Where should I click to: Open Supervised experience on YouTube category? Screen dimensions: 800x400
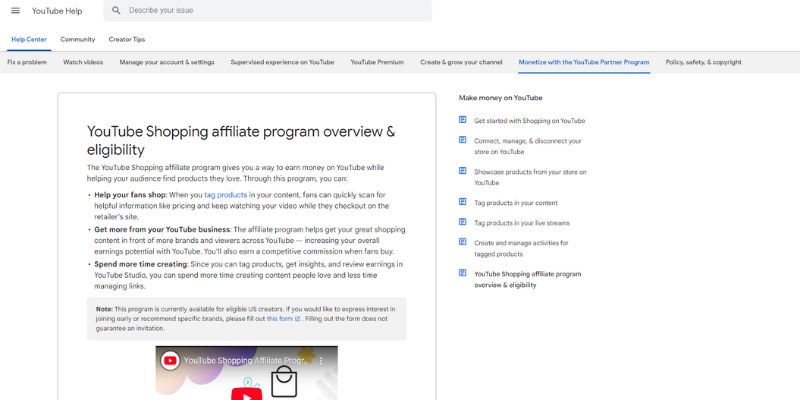point(282,62)
